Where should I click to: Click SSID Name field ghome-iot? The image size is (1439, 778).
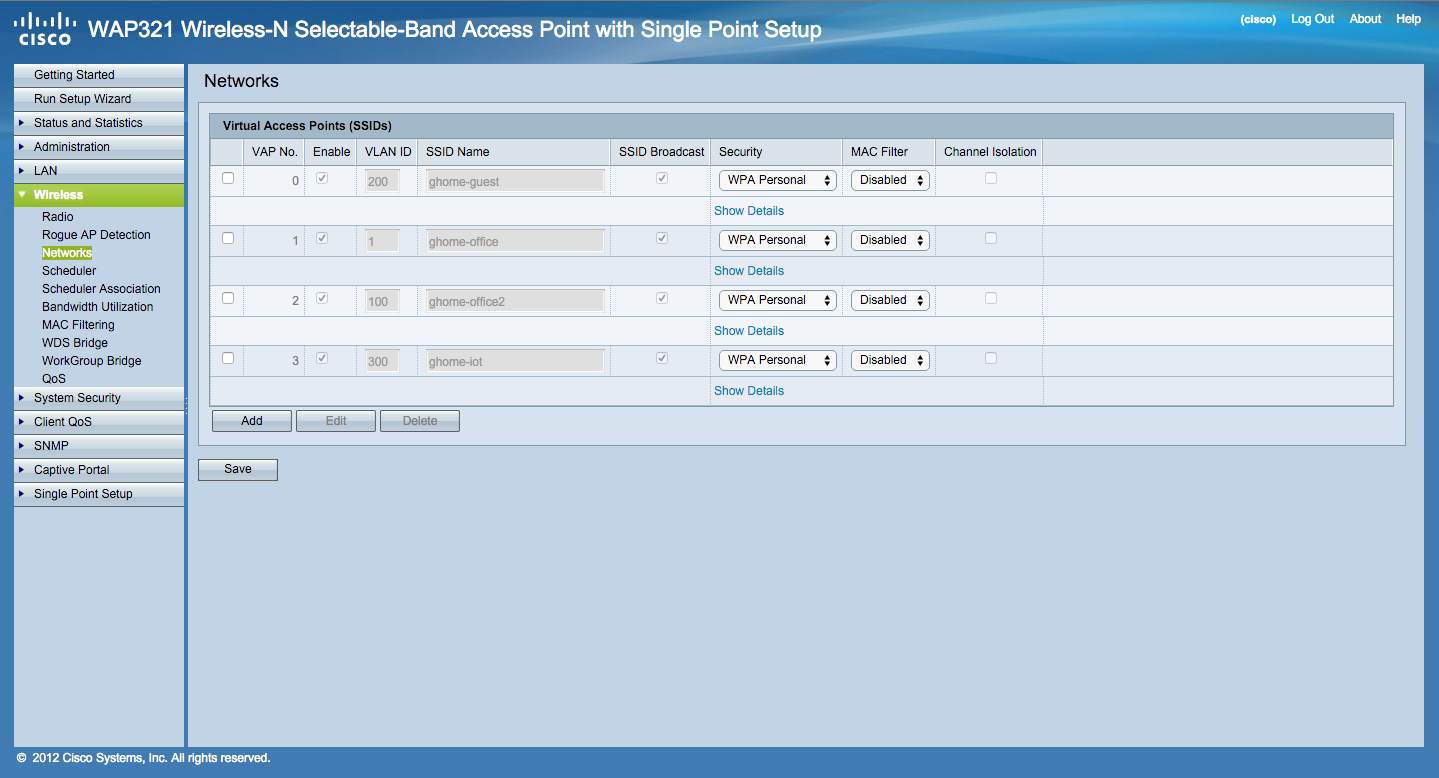click(x=515, y=361)
